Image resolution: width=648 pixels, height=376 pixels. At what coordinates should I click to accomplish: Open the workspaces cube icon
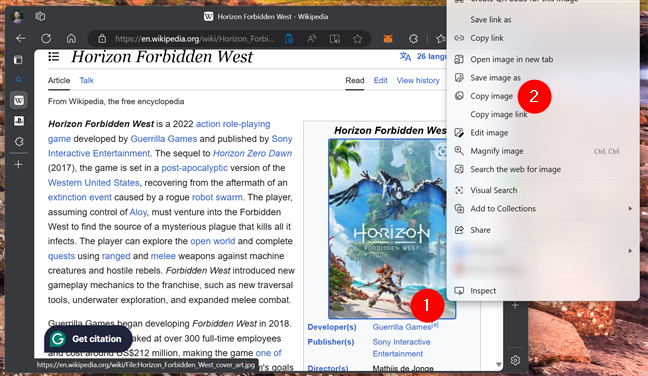pyautogui.click(x=40, y=17)
